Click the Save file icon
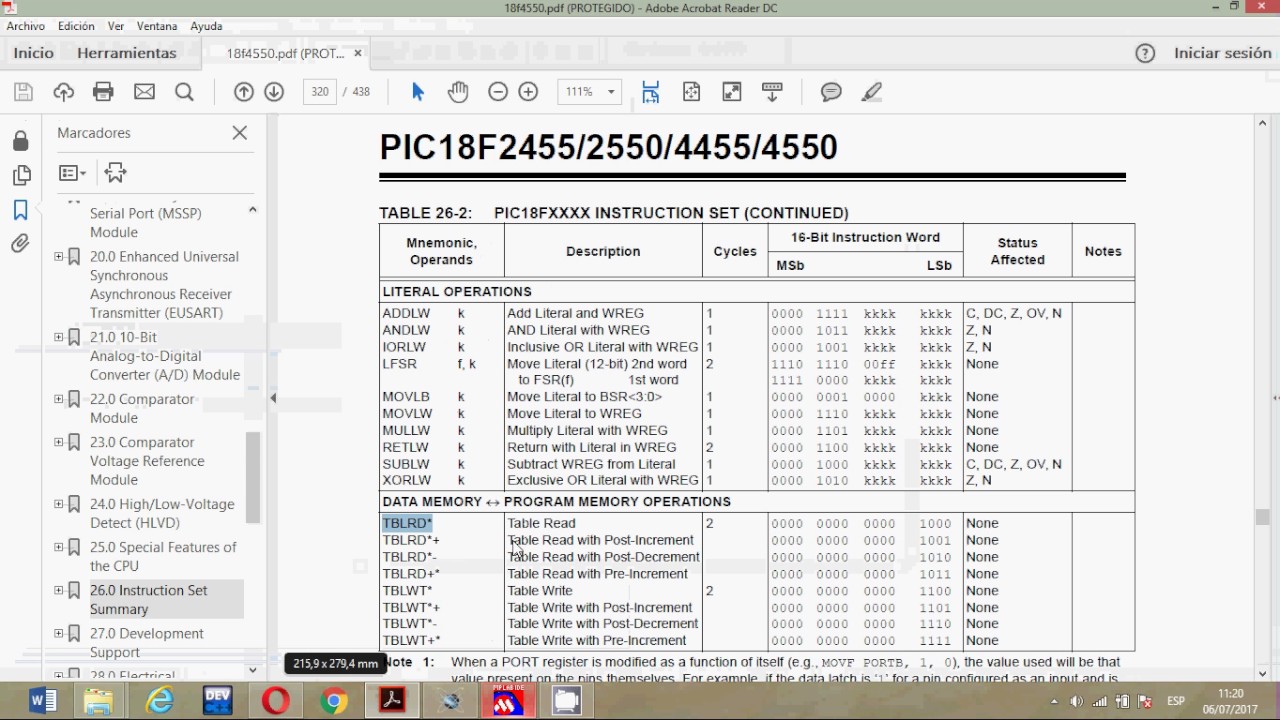The image size is (1280, 720). pos(24,92)
